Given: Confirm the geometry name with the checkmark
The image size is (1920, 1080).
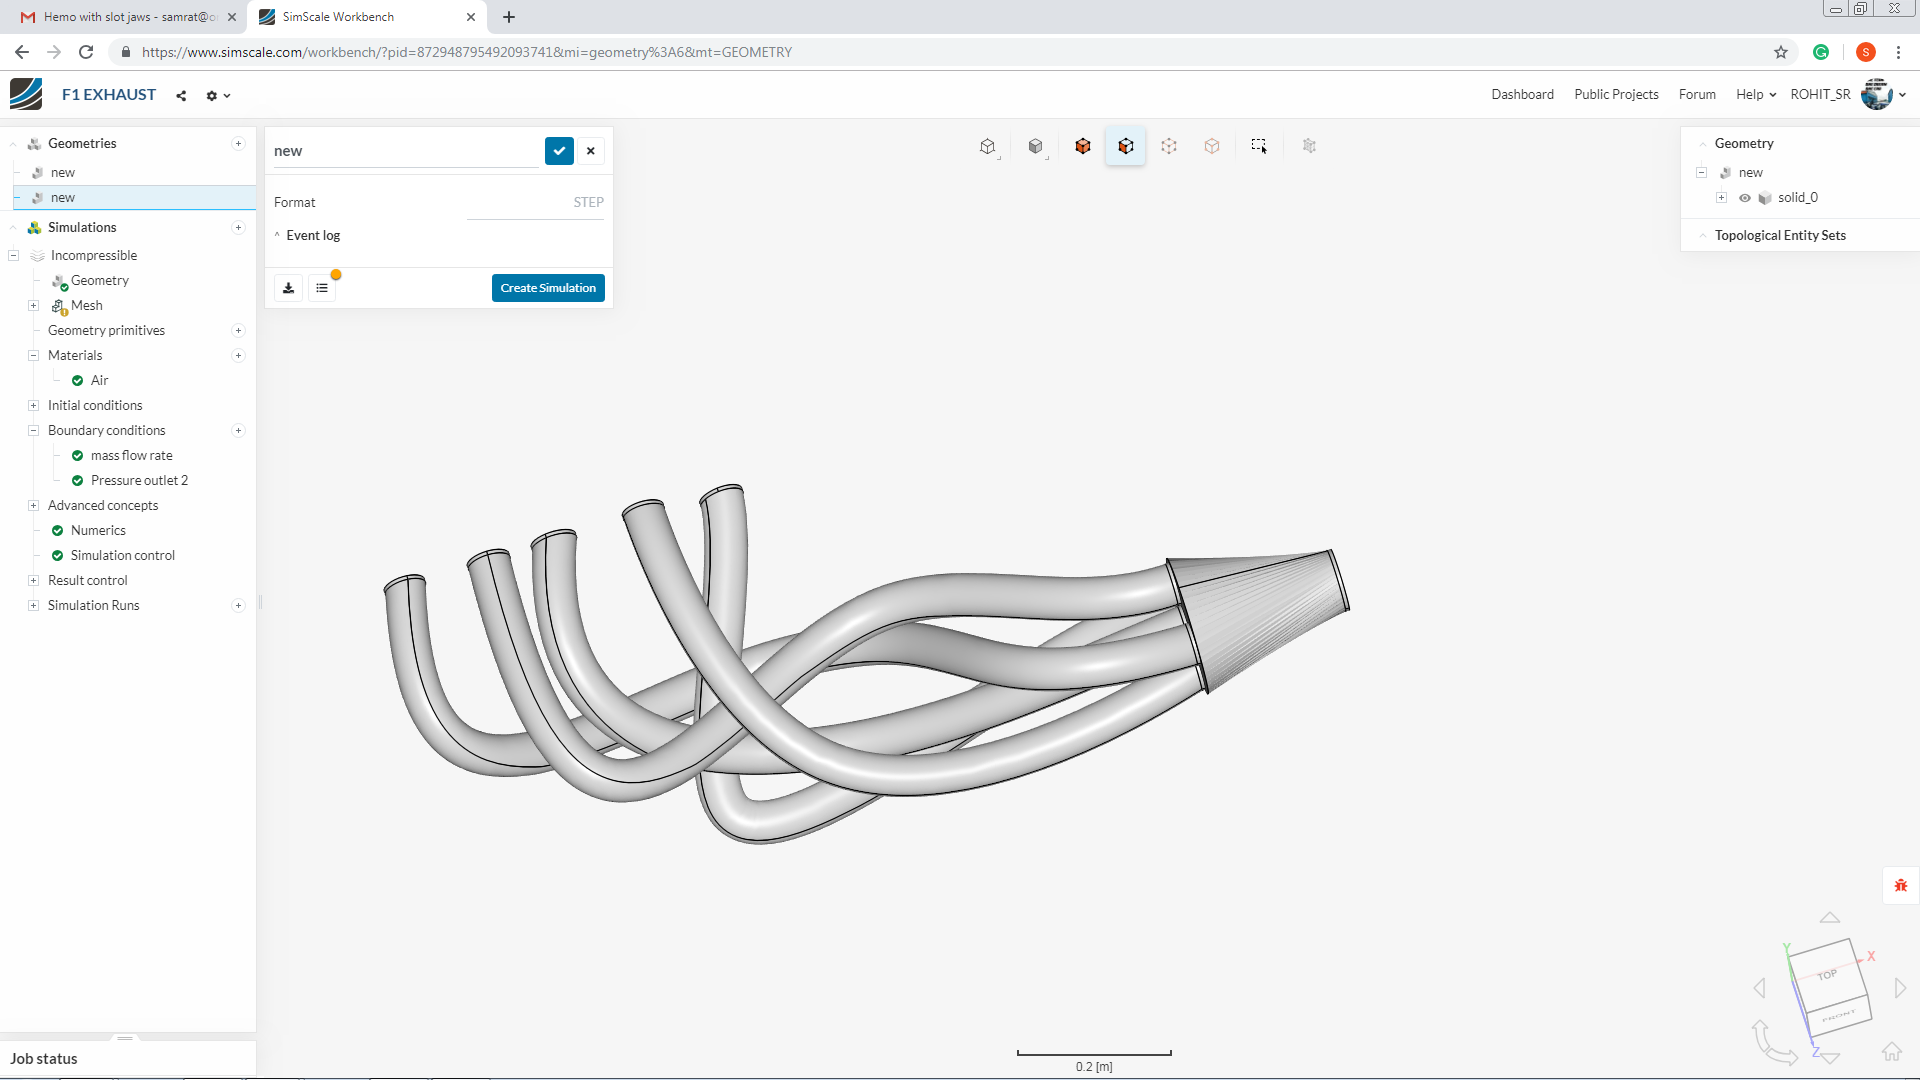Looking at the screenshot, I should click(559, 151).
